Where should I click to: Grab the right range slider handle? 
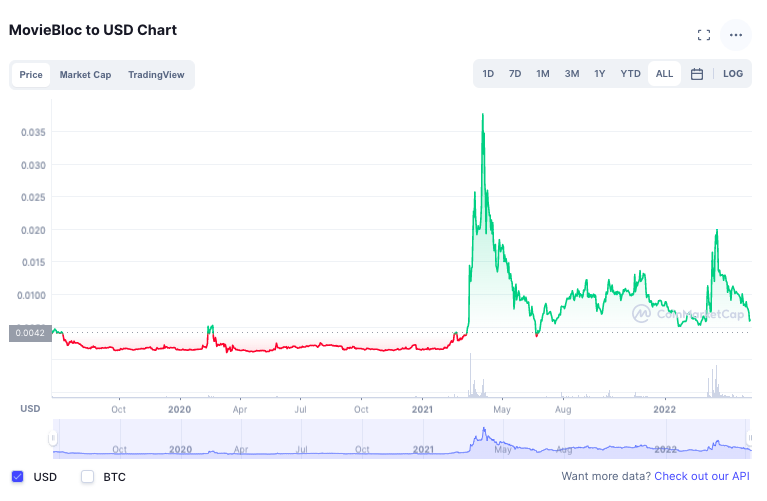(749, 438)
